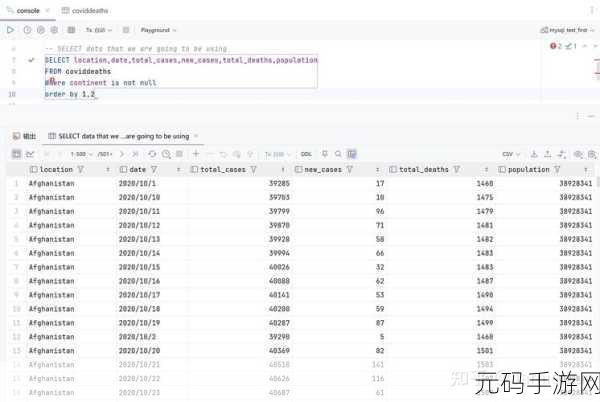Filter the location column
The height and width of the screenshot is (402, 600).
click(x=80, y=169)
